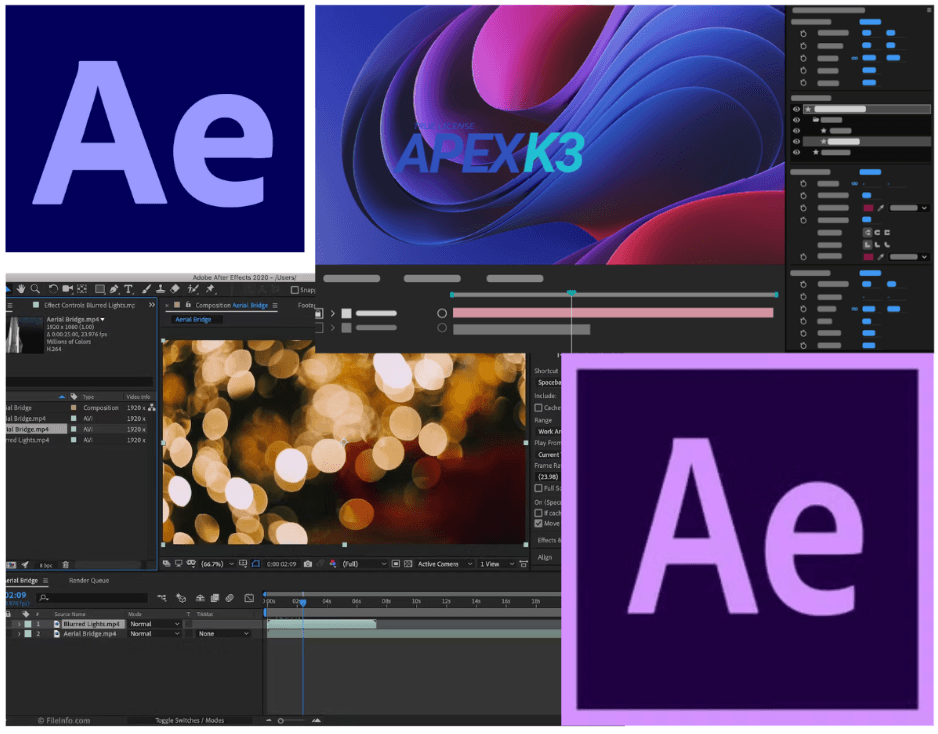Toggle the top eye icon in APEX K3 layer list

(797, 109)
